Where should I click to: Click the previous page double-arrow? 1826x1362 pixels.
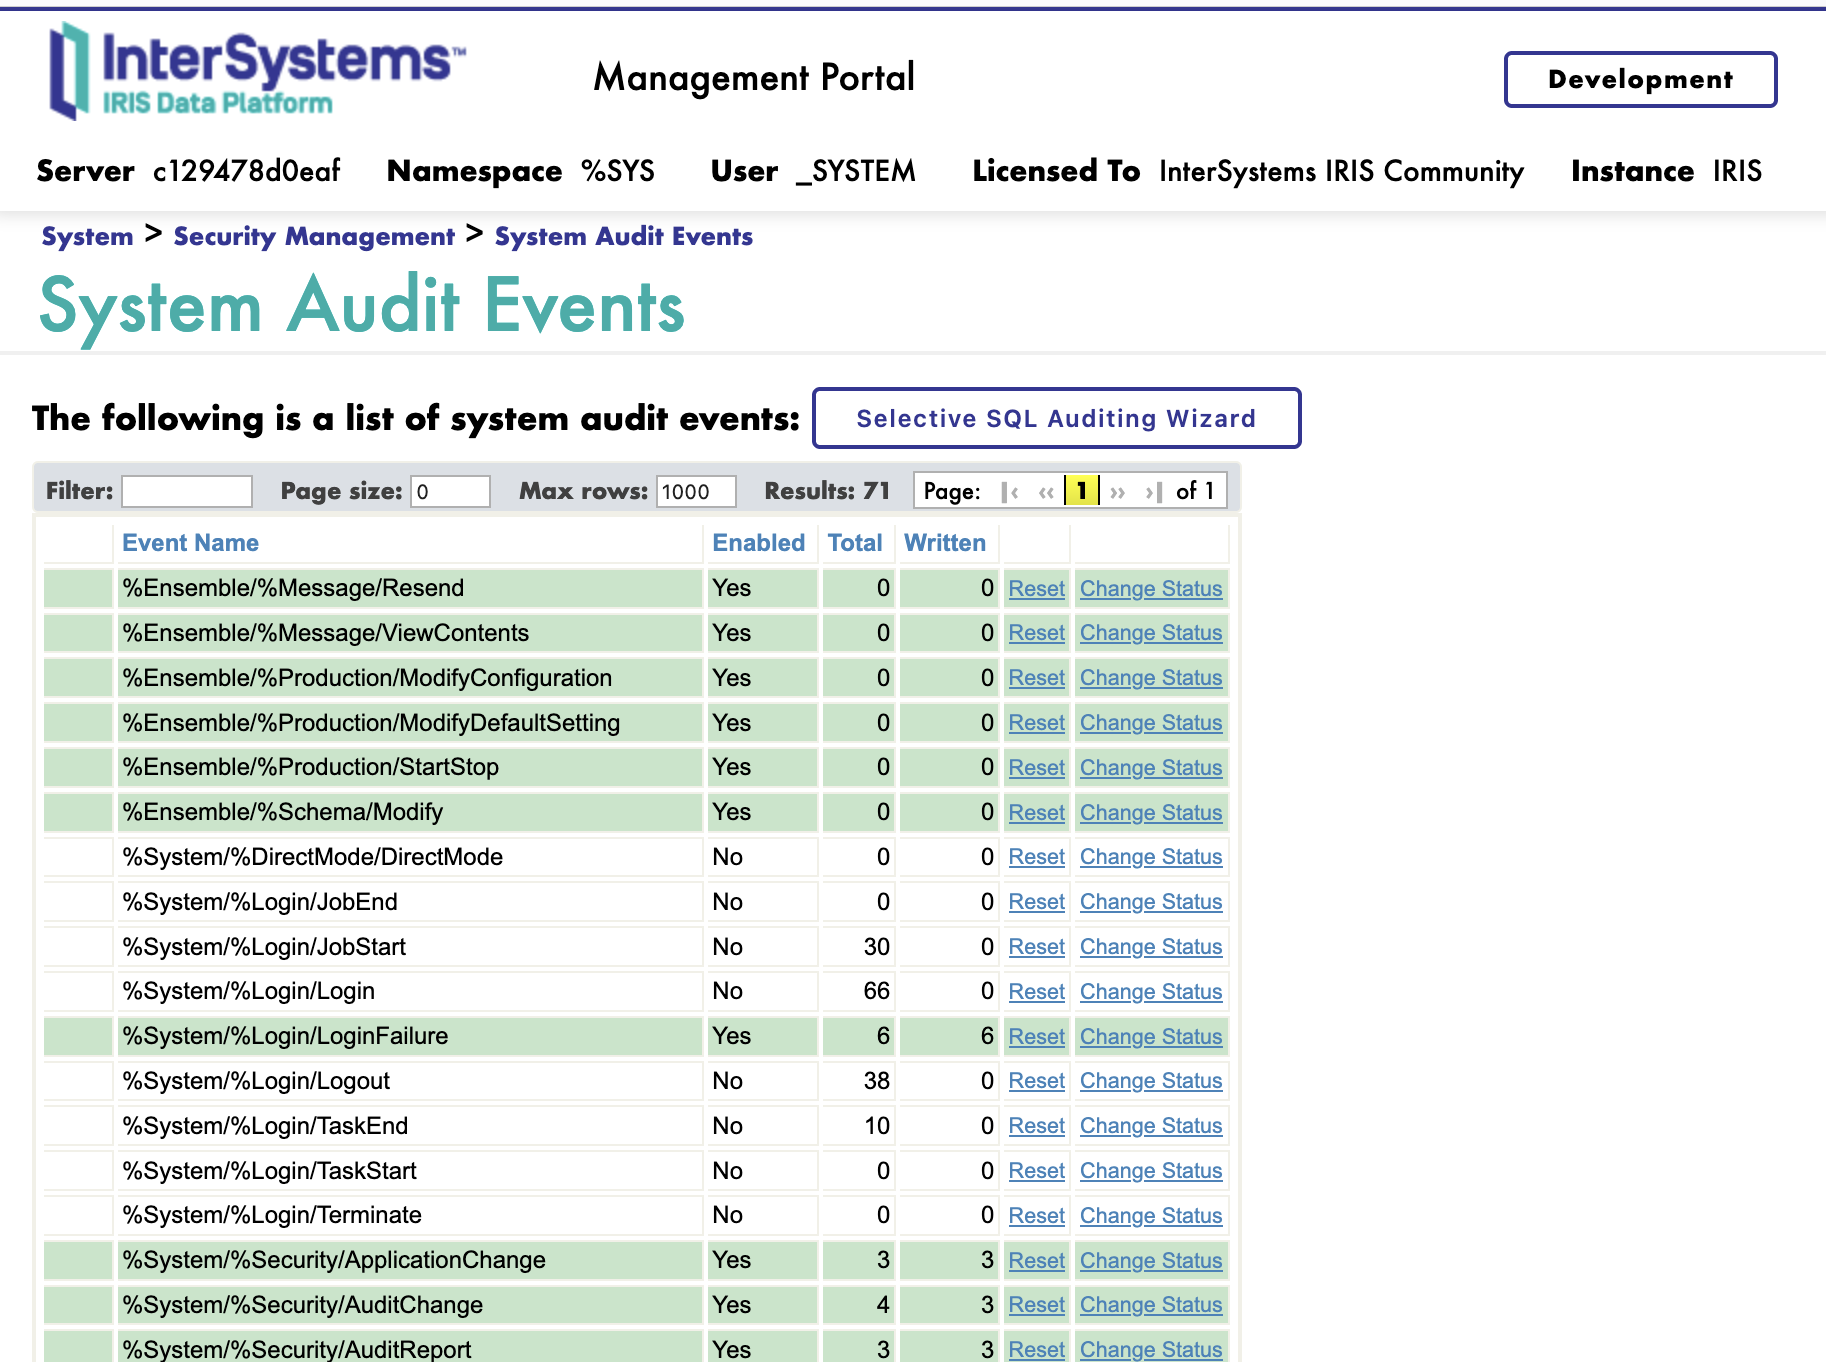coord(1046,492)
